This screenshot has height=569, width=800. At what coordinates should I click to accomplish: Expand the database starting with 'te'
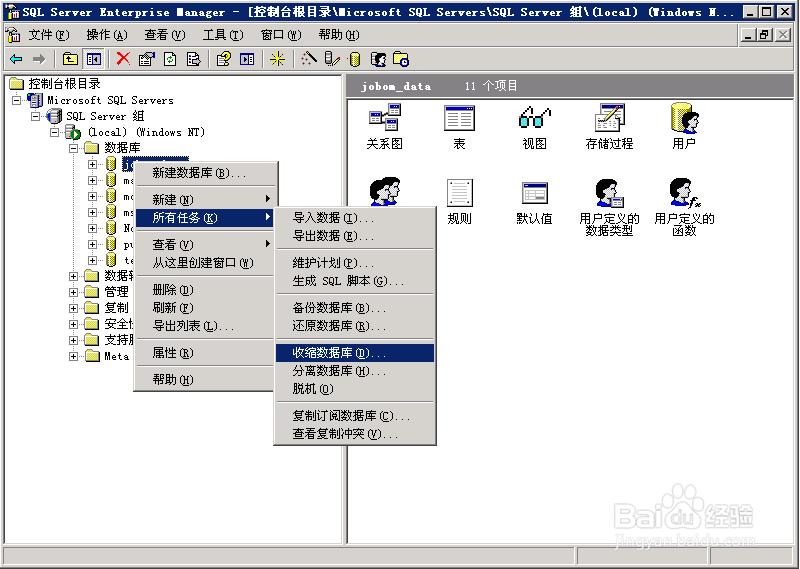(92, 260)
